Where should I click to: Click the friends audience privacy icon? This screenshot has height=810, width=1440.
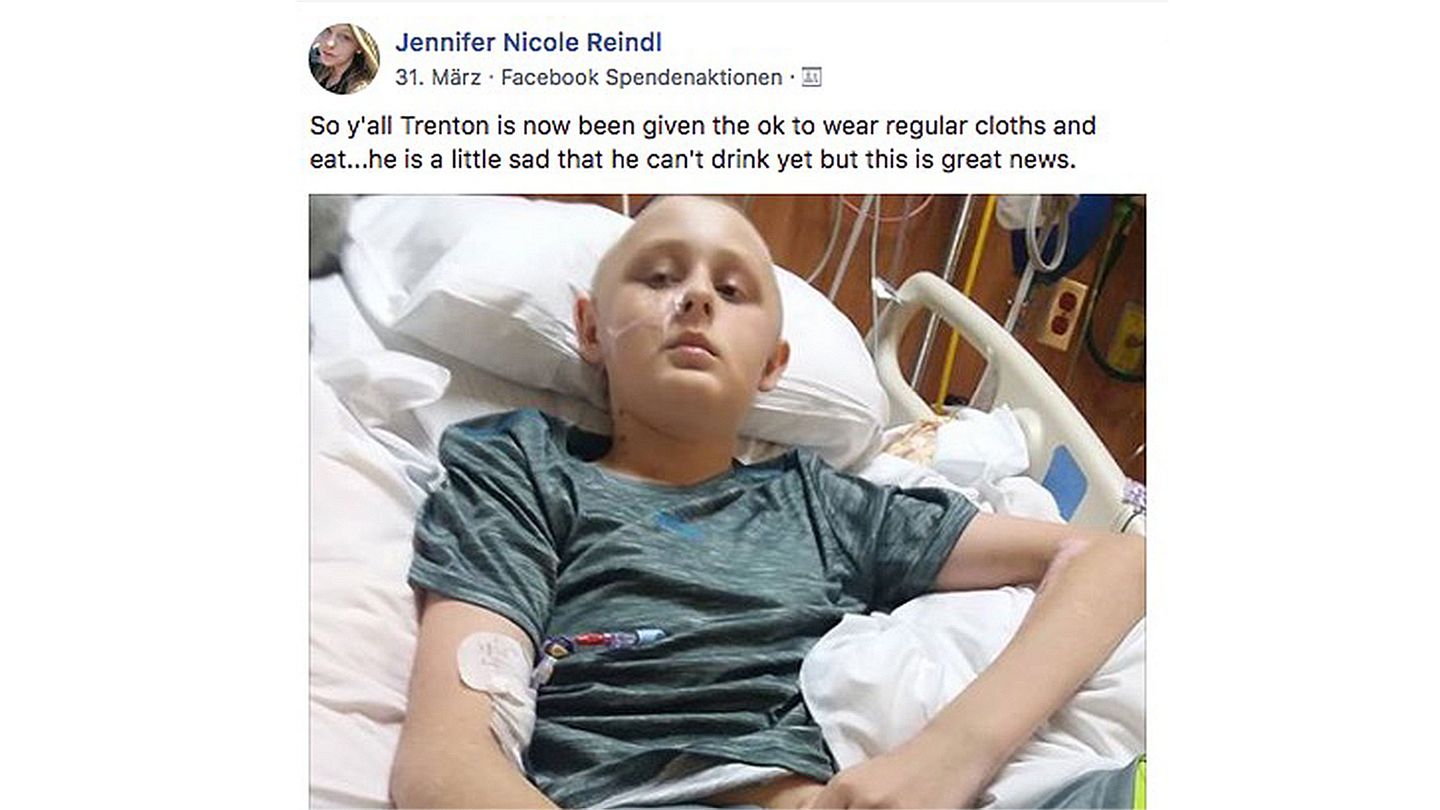coord(811,77)
